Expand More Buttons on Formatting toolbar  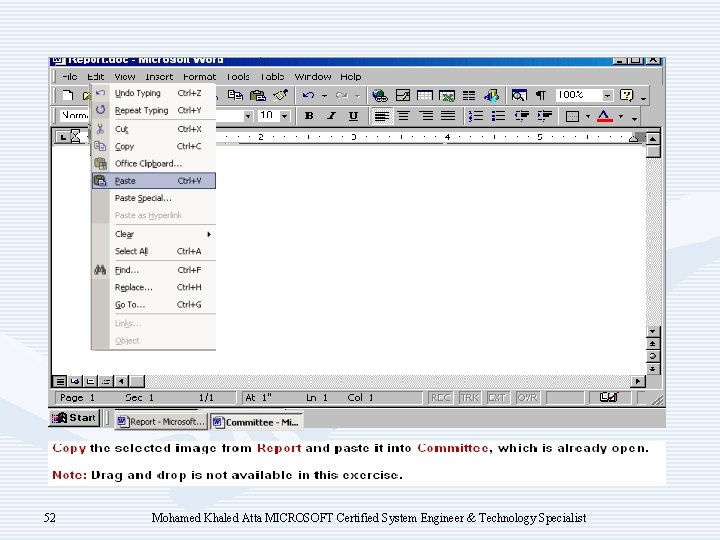(x=635, y=118)
